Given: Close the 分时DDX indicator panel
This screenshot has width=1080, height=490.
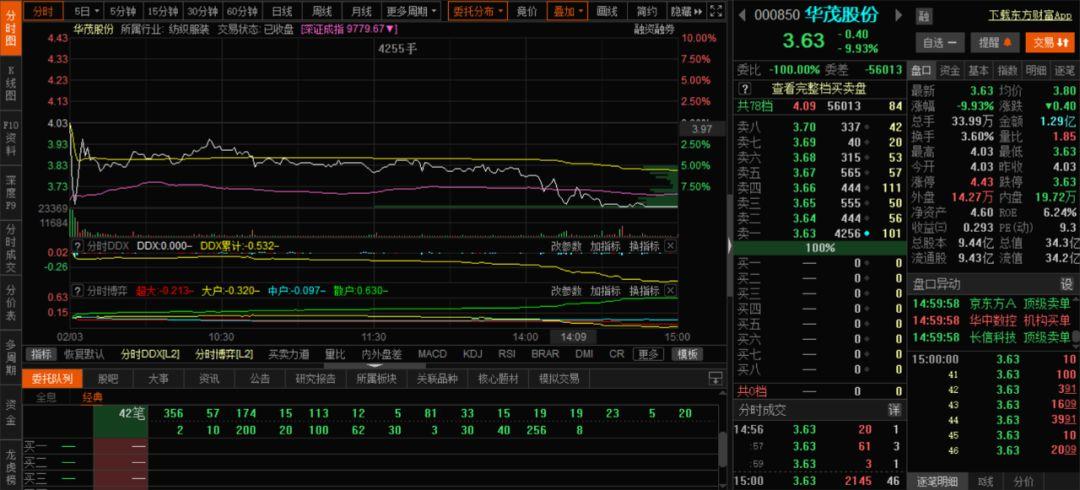Looking at the screenshot, I should pos(670,245).
